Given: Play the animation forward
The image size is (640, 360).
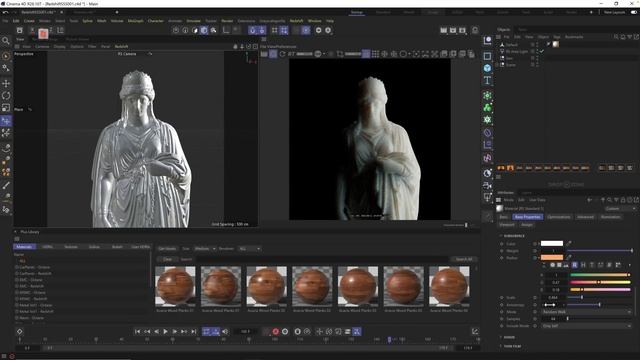Looking at the screenshot, I should tap(165, 332).
